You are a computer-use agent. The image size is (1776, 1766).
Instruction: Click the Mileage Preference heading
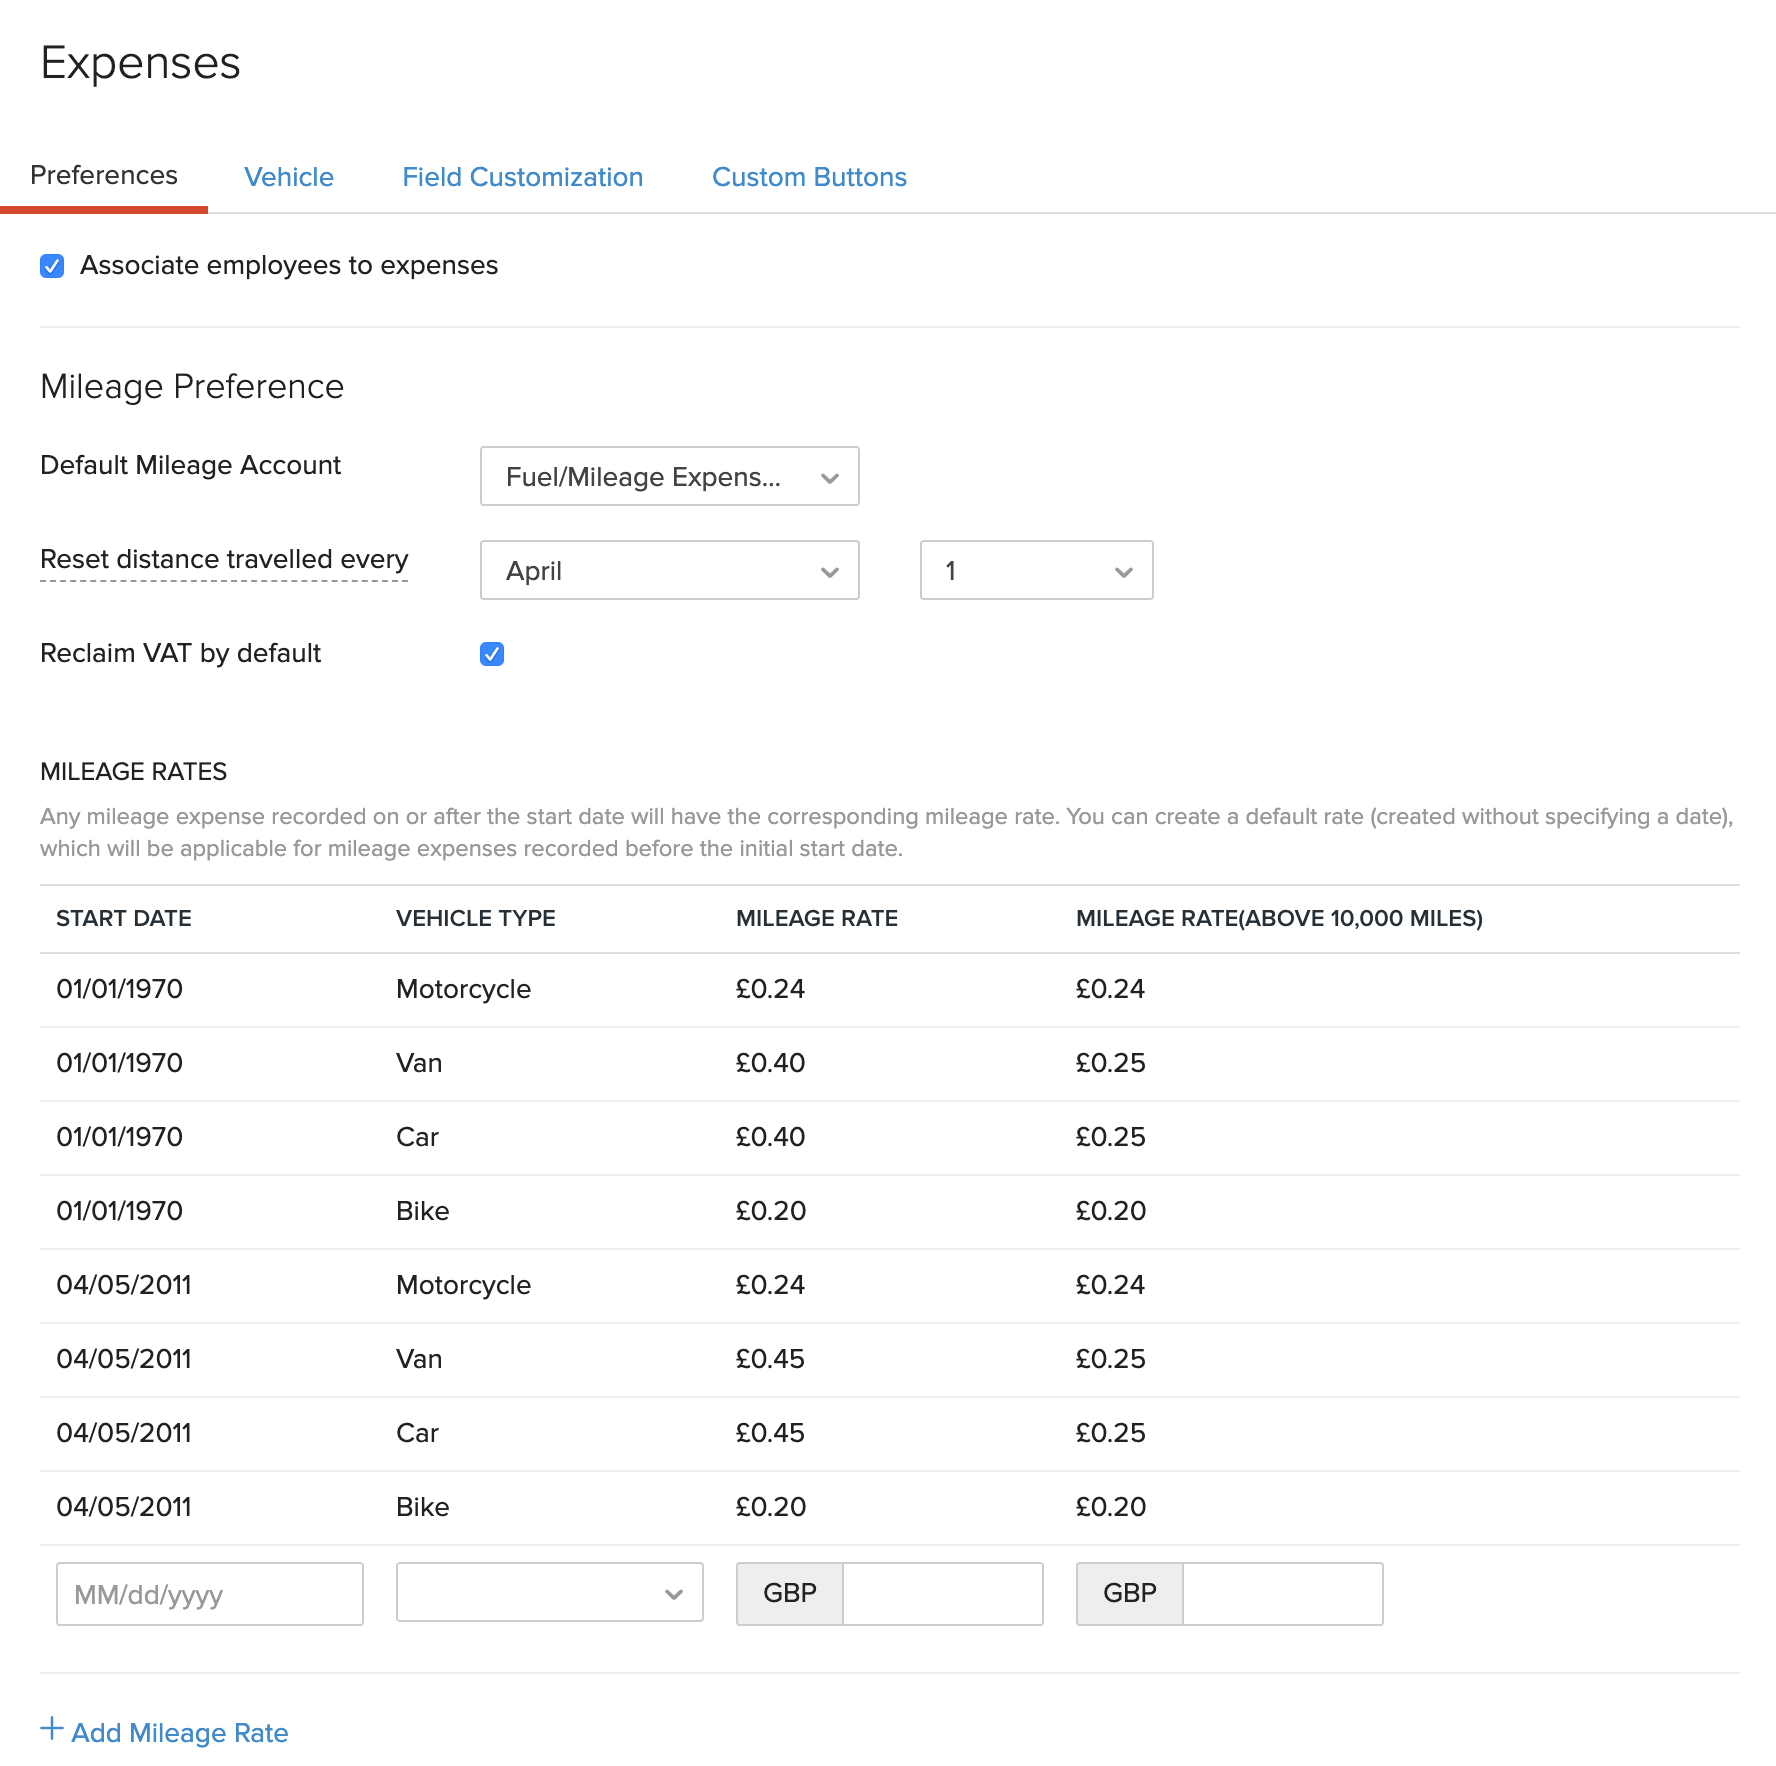click(x=192, y=386)
